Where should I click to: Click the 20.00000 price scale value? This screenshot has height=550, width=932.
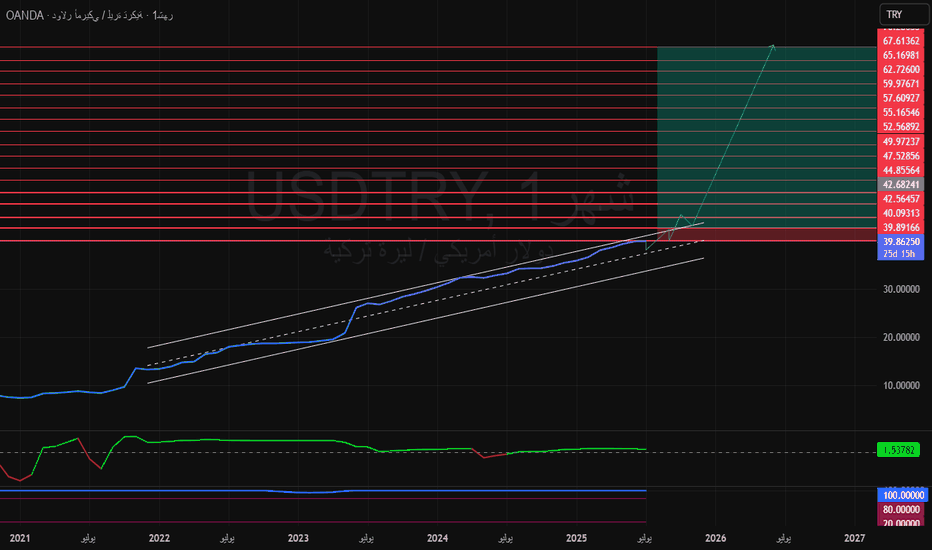click(x=901, y=337)
